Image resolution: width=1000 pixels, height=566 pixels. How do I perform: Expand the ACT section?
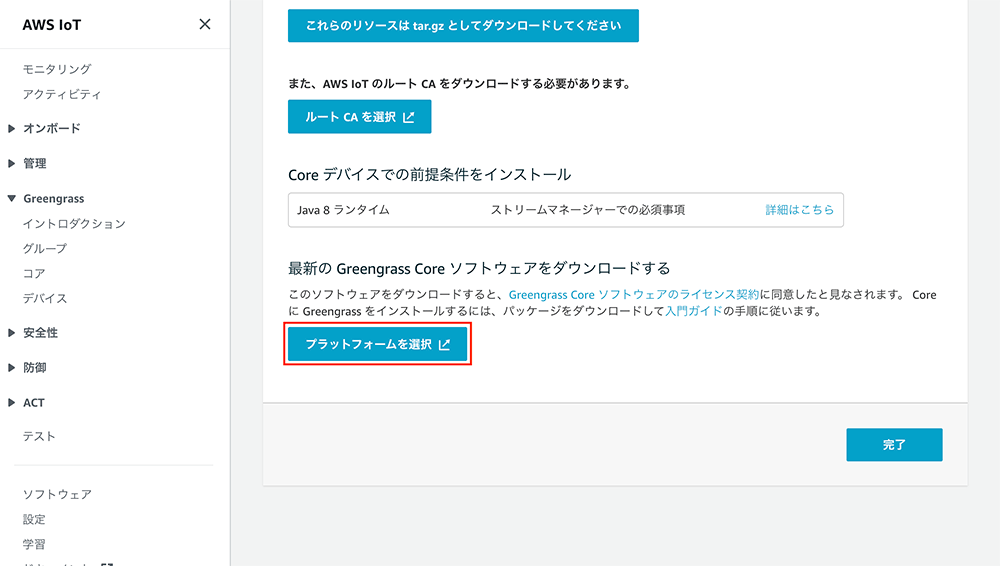pyautogui.click(x=33, y=403)
